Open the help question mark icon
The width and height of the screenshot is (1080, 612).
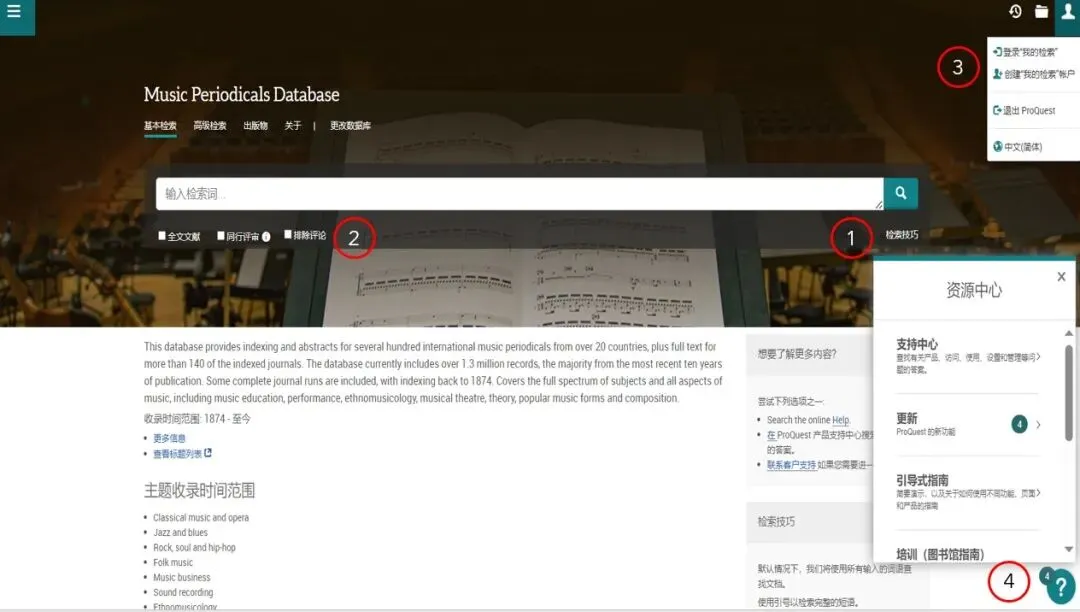point(1061,588)
